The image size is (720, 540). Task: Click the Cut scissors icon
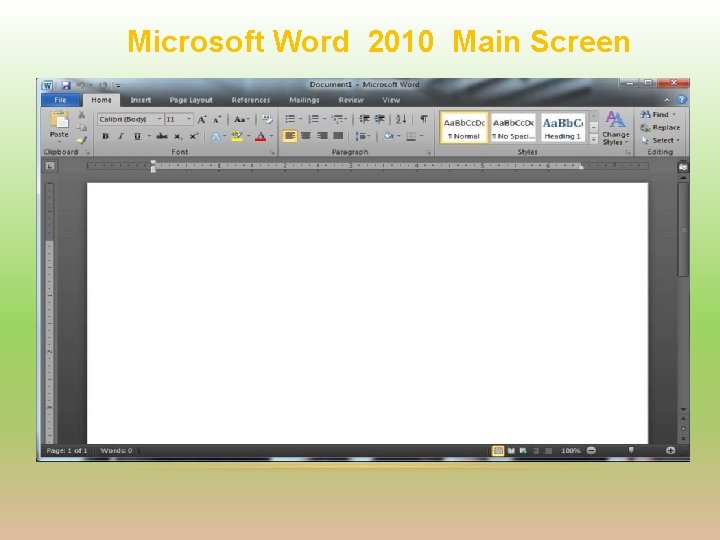[82, 115]
